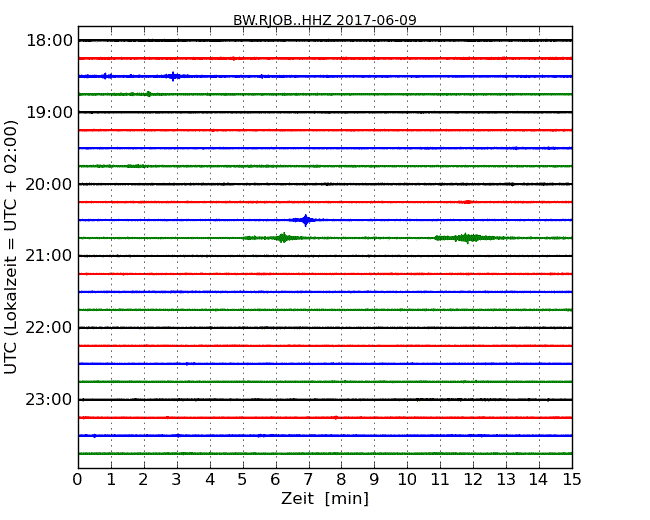
Task: Click the x-axis tick label 5
Action: (243, 480)
